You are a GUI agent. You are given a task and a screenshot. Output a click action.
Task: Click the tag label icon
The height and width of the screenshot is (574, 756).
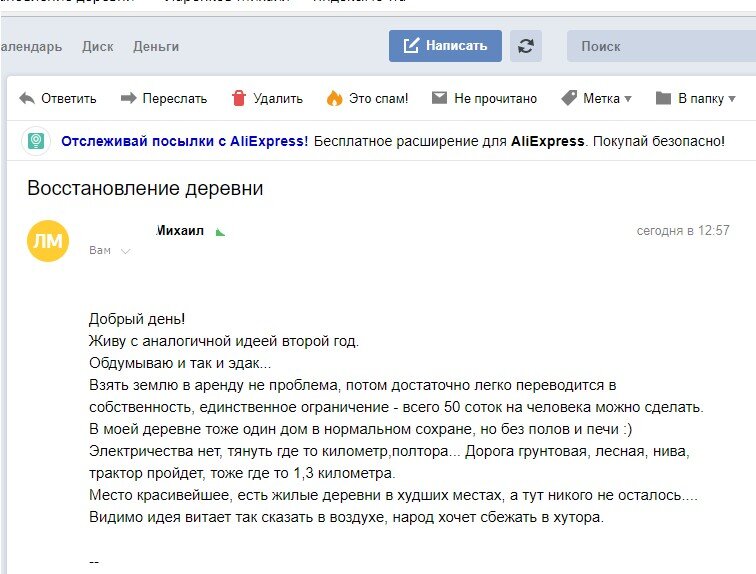coord(569,98)
